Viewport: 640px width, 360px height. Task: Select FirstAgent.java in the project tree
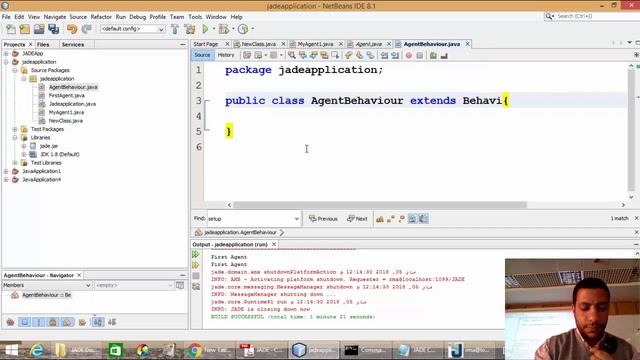(67, 96)
